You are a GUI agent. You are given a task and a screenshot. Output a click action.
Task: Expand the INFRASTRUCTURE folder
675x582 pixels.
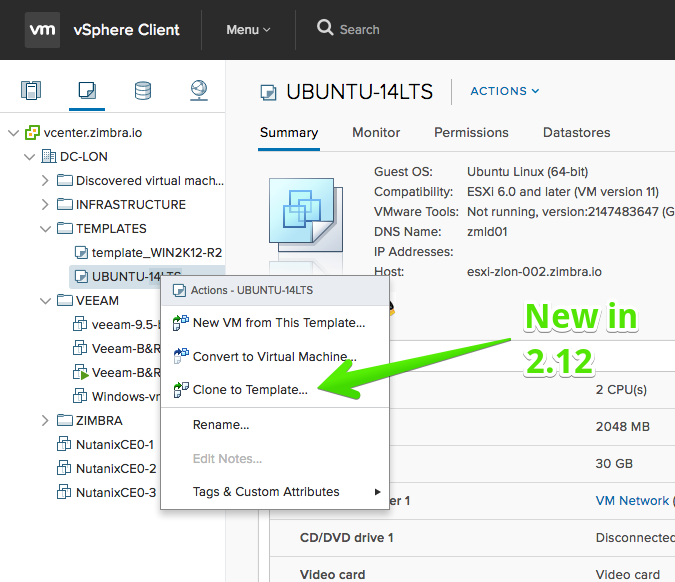[x=45, y=204]
